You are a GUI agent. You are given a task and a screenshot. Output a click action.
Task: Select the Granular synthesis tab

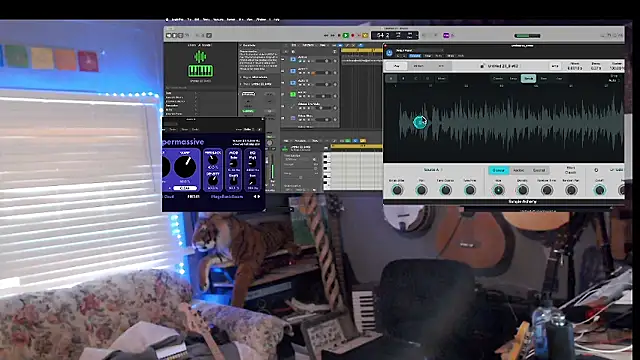pos(498,170)
